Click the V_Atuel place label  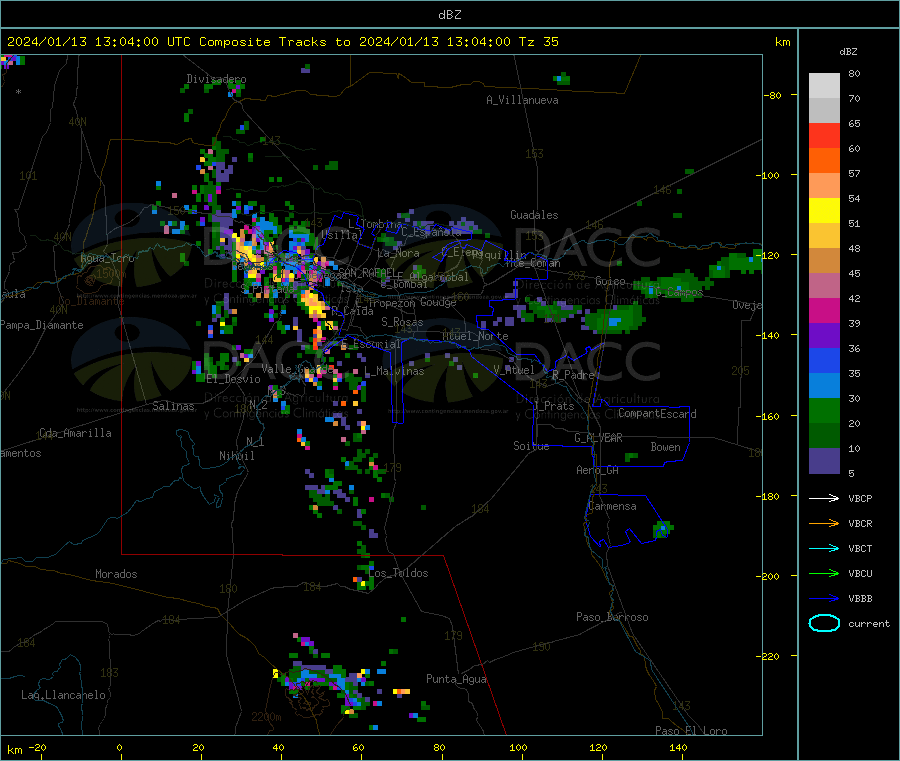tap(514, 370)
